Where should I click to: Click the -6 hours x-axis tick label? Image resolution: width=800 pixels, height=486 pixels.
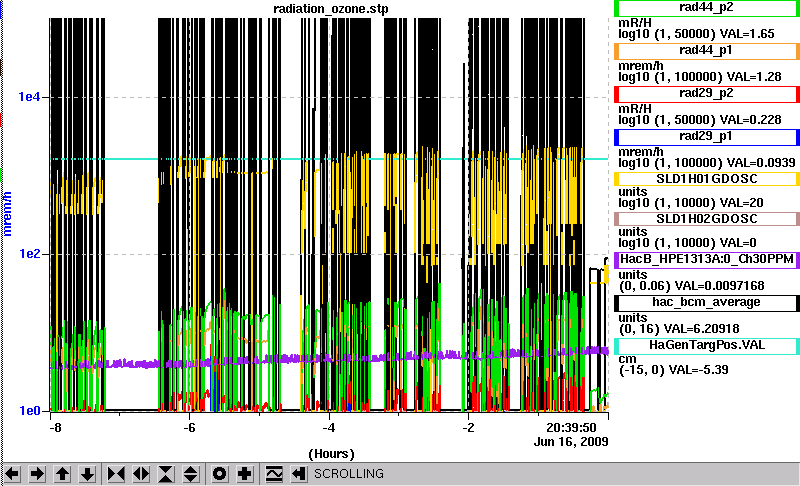pyautogui.click(x=189, y=428)
